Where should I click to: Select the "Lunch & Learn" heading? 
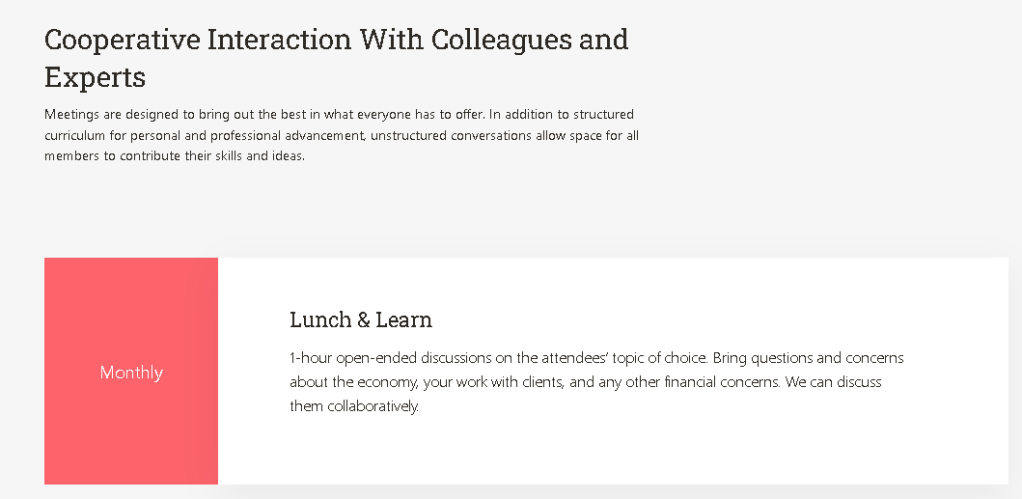[361, 320]
